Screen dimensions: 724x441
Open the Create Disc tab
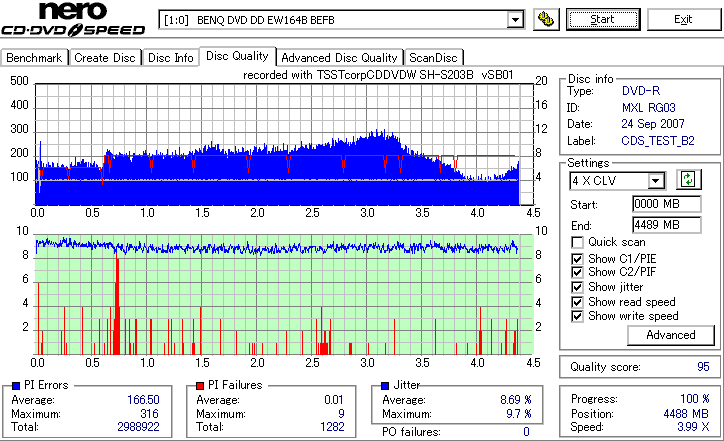105,58
